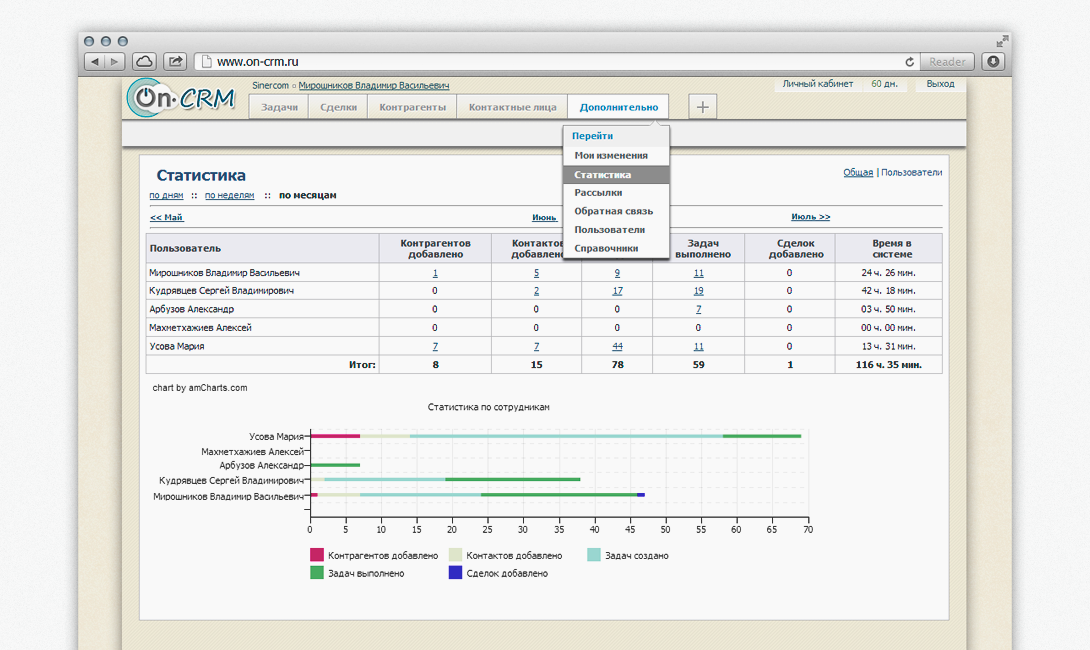Click the share icon in browser toolbar
Screen dimensions: 1090x650
point(175,62)
